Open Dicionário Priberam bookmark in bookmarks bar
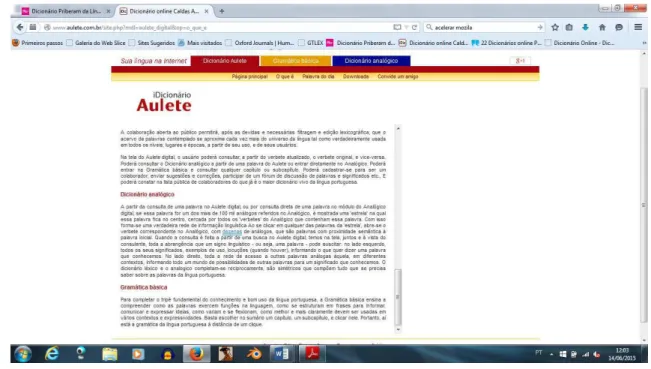The image size is (651, 369). point(361,43)
